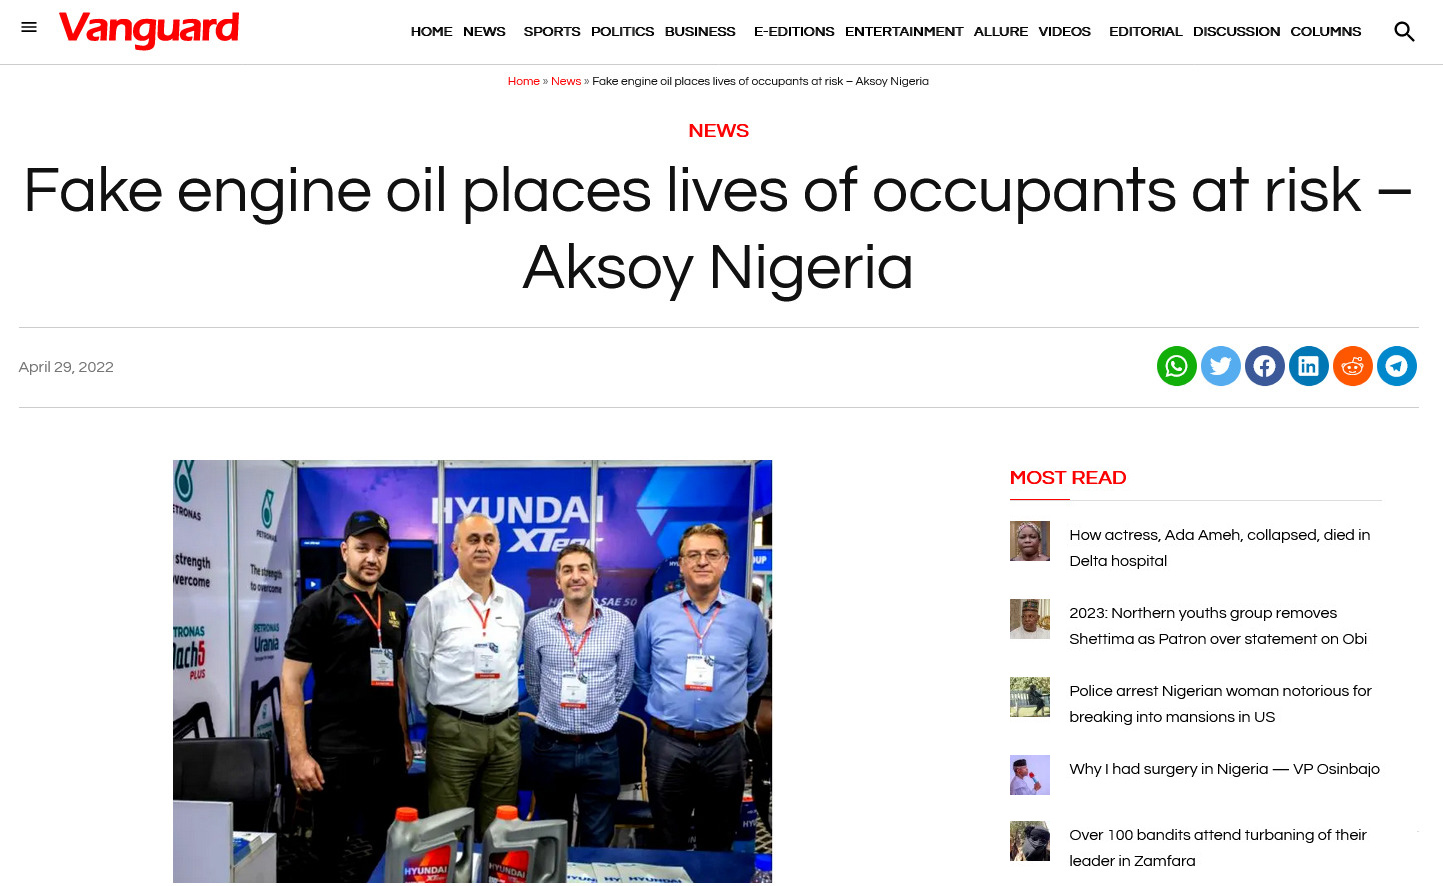The image size is (1443, 886).
Task: Open VP Osinbajo surgery story
Action: [x=1224, y=769]
